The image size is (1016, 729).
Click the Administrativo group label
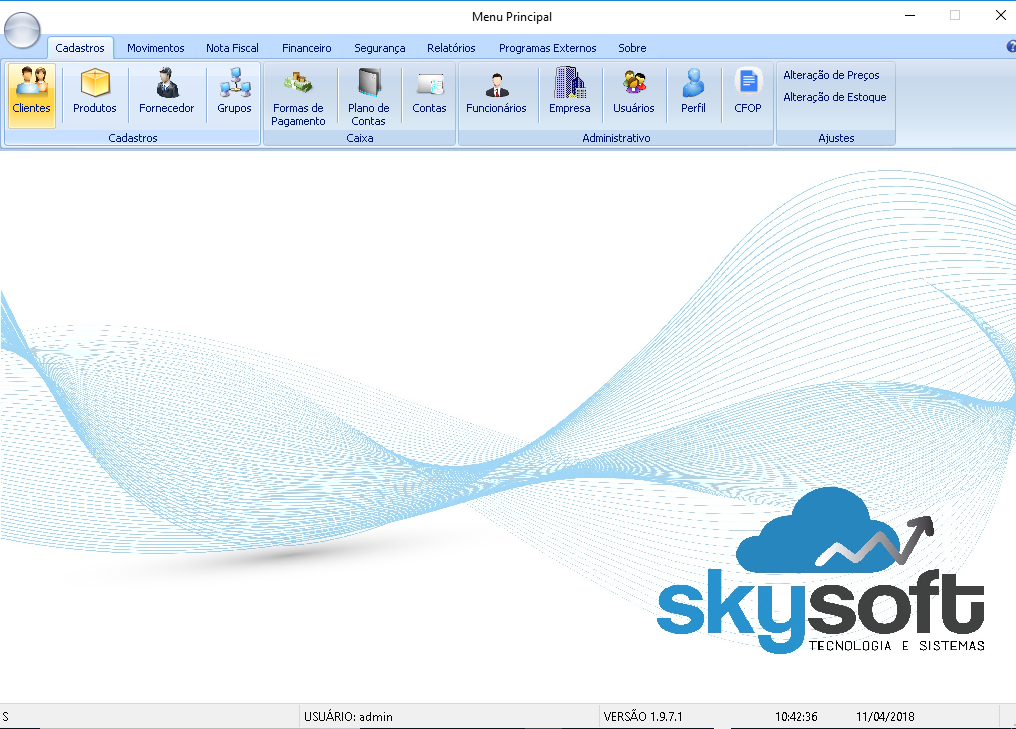click(616, 138)
